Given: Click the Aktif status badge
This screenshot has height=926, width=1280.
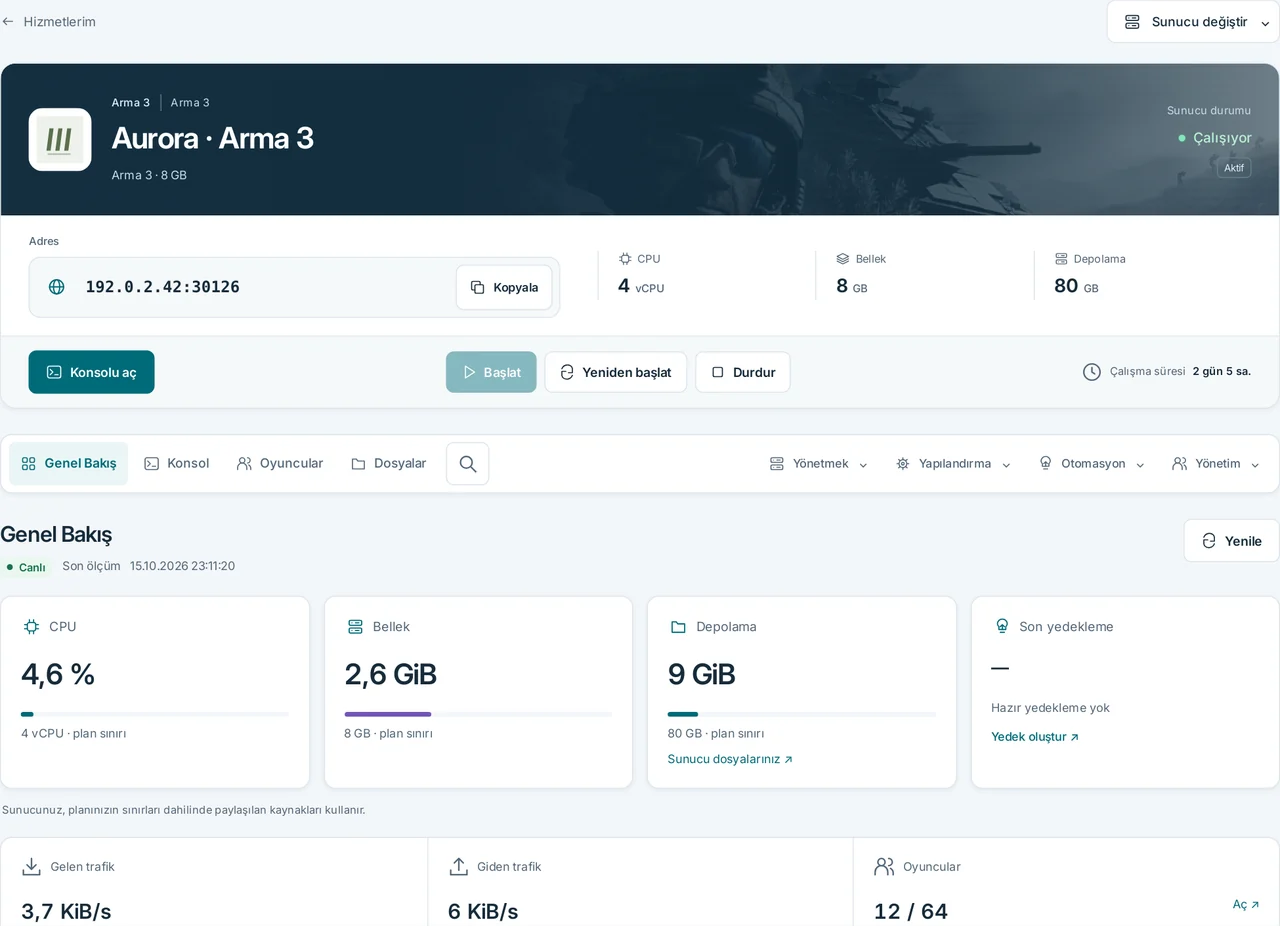Looking at the screenshot, I should tap(1234, 168).
